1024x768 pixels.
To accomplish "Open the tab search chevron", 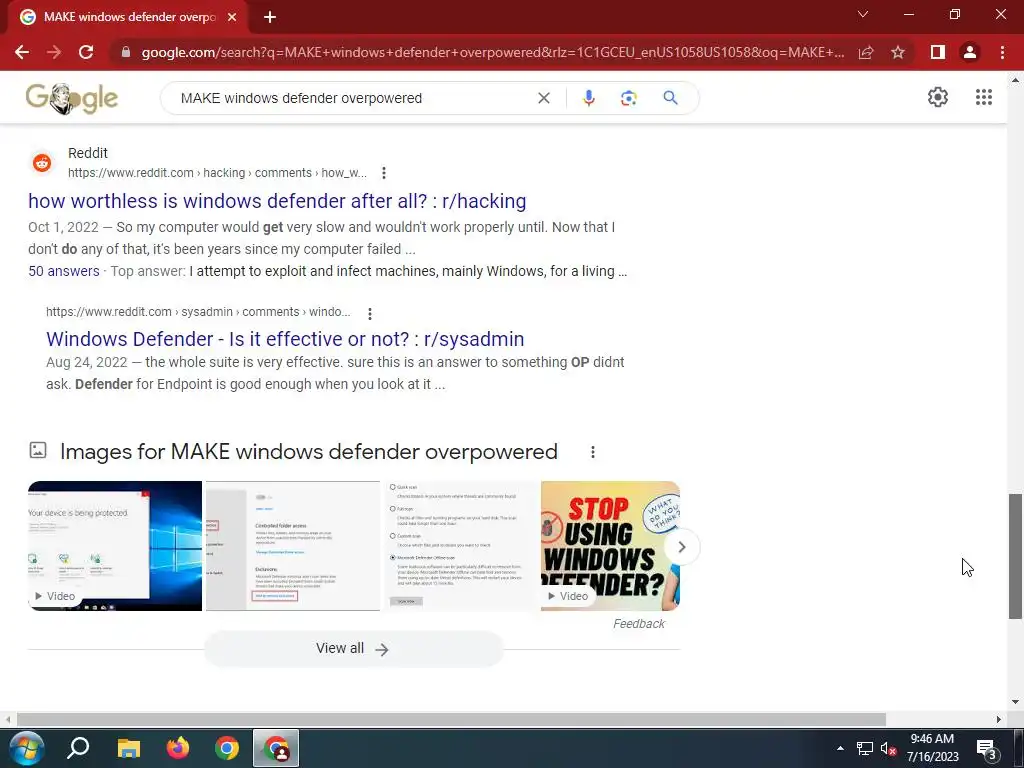I will click(x=863, y=14).
